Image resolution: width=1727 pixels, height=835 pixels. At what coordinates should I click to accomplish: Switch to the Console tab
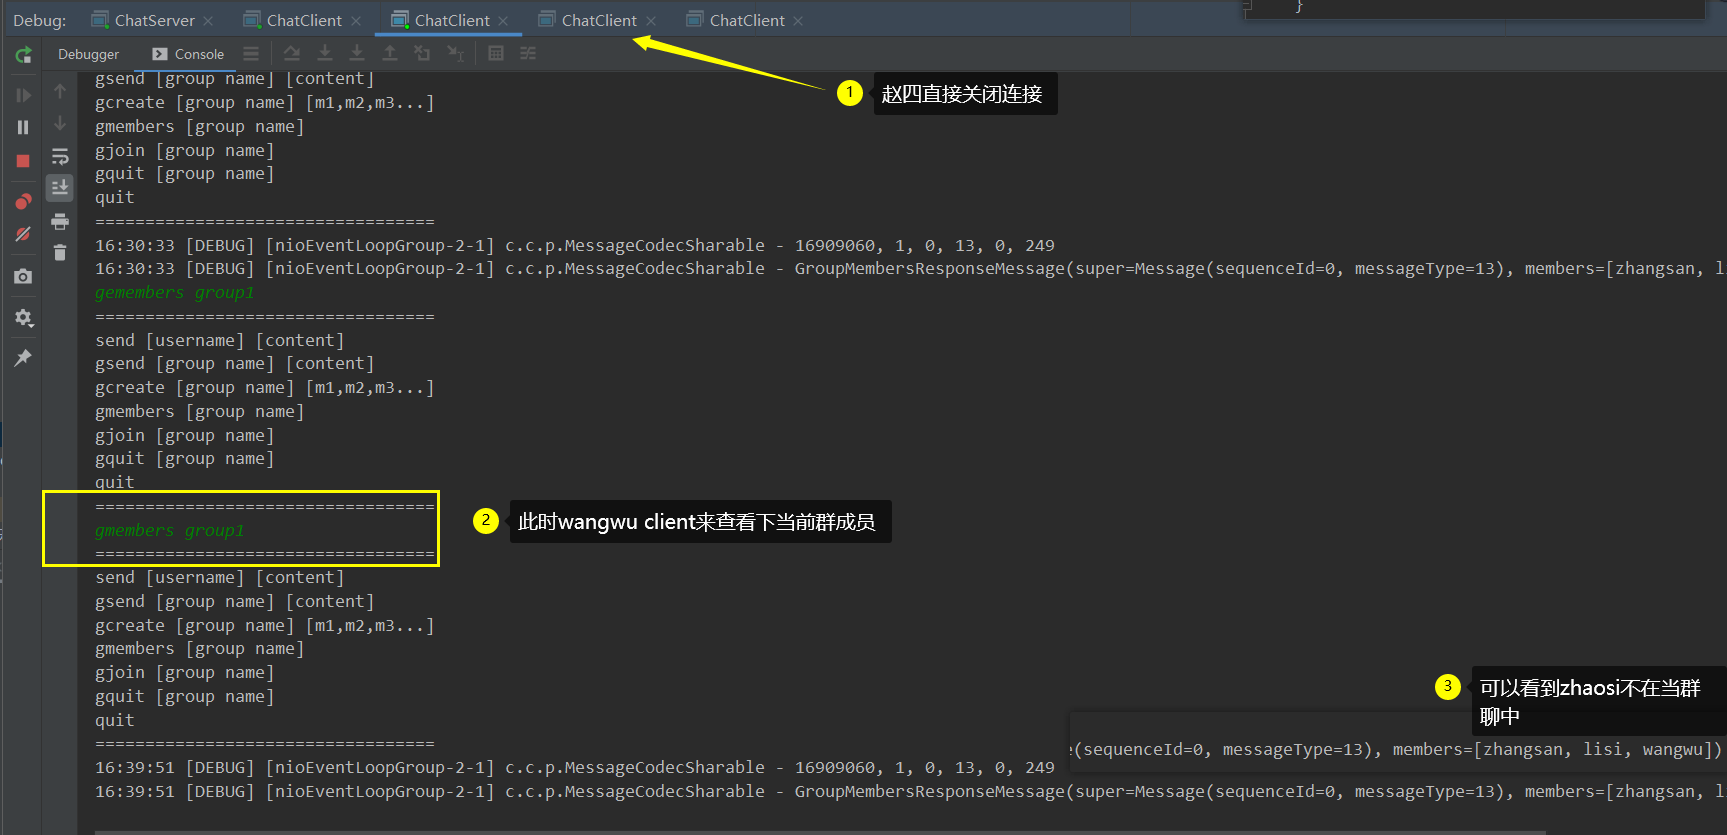click(x=188, y=54)
